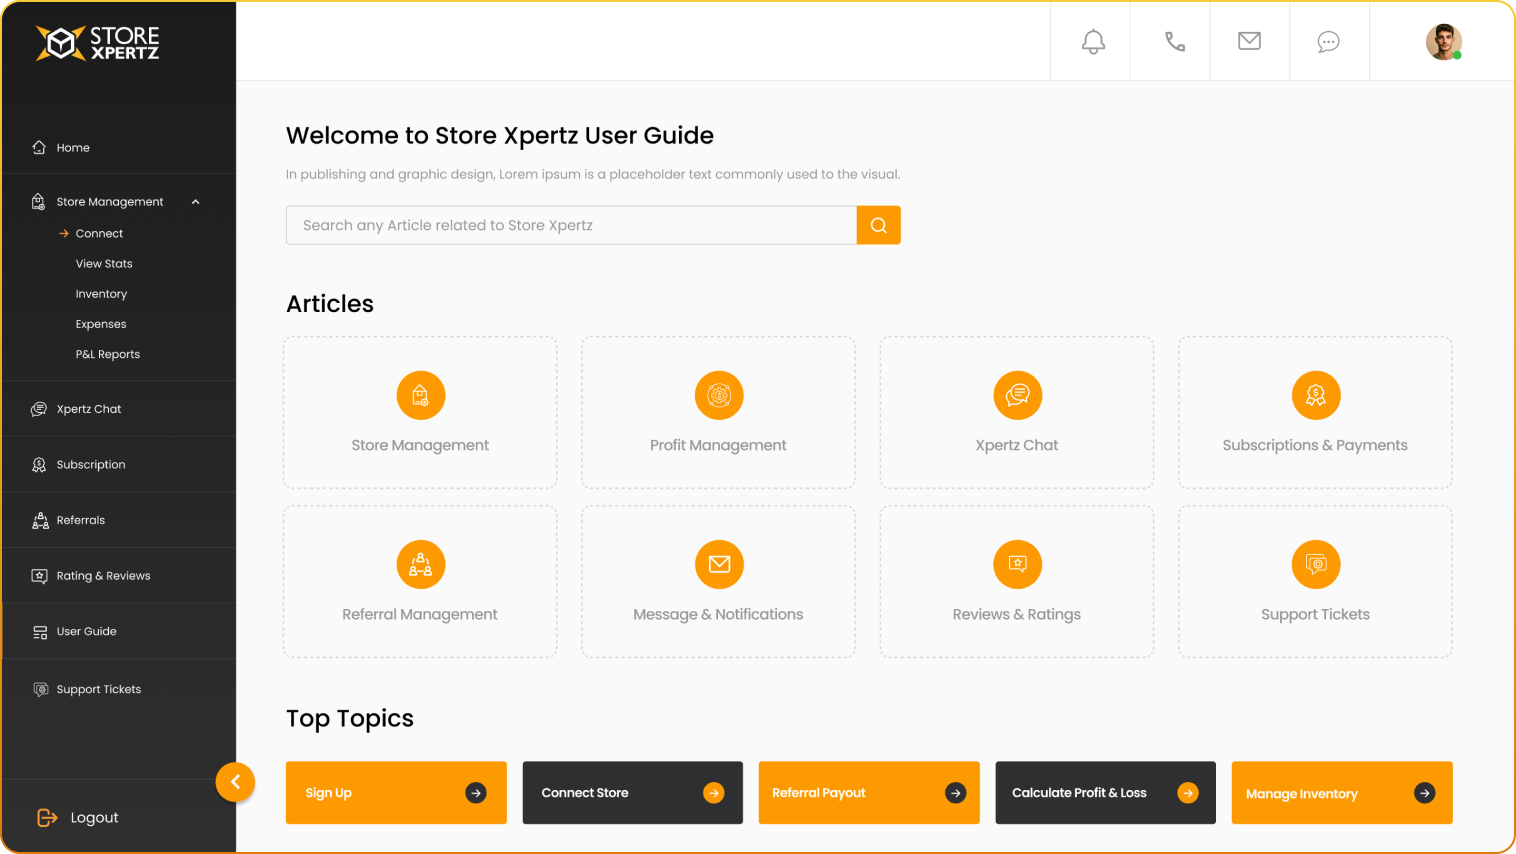Click the Subscription sidebar icon
This screenshot has width=1516, height=854.
(39, 465)
